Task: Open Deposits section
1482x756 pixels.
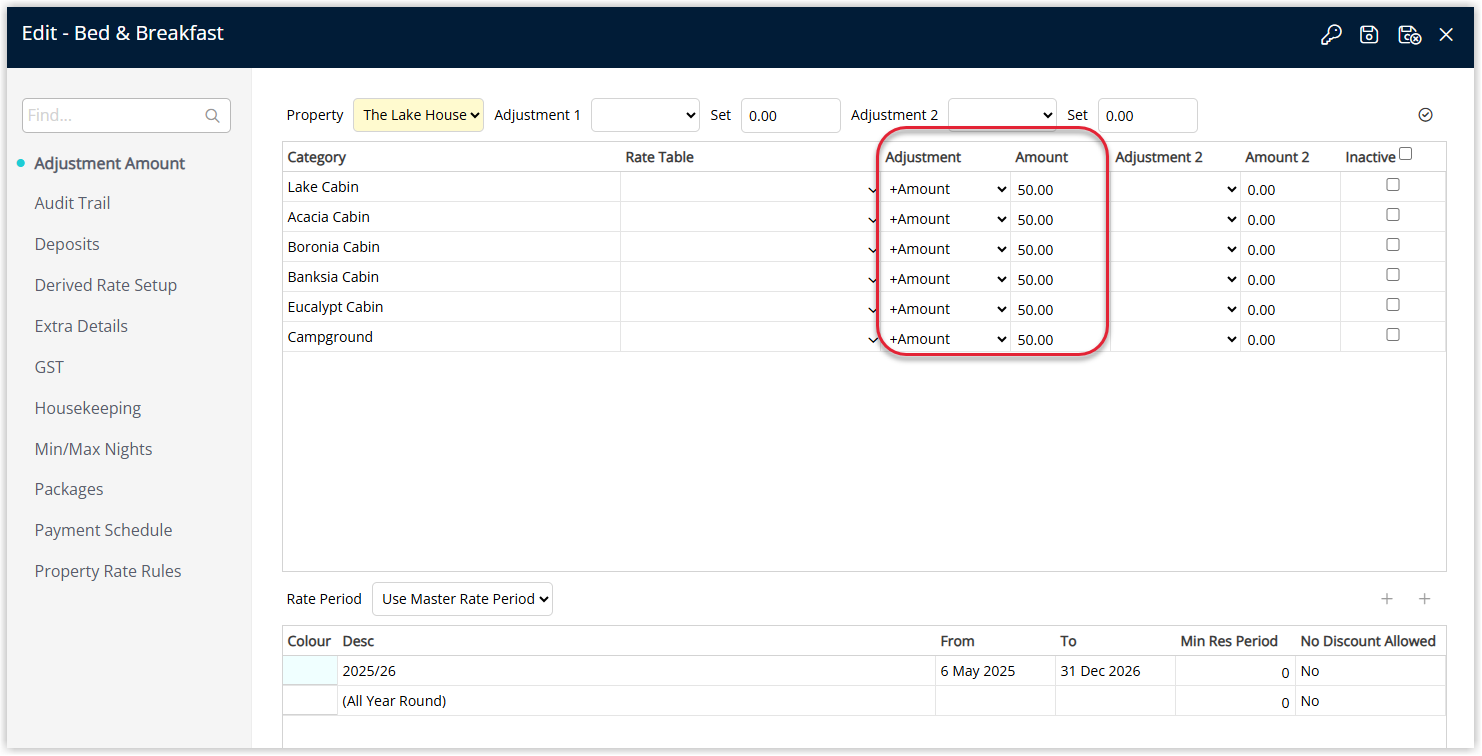Action: point(67,244)
